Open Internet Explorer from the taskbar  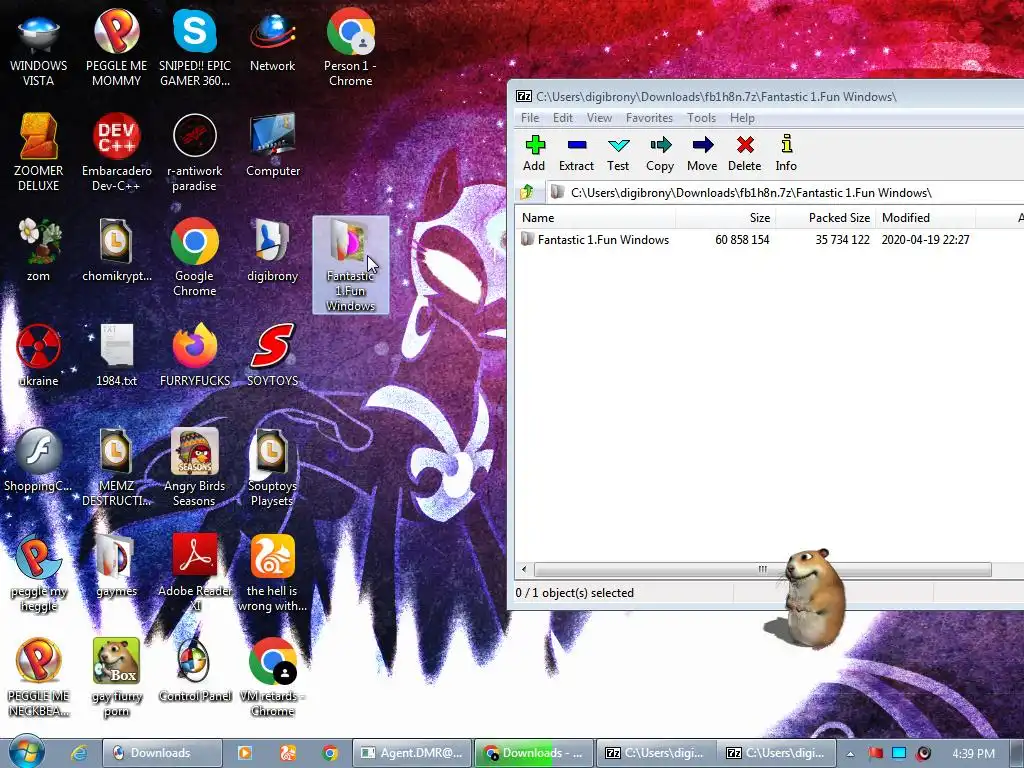(x=79, y=753)
